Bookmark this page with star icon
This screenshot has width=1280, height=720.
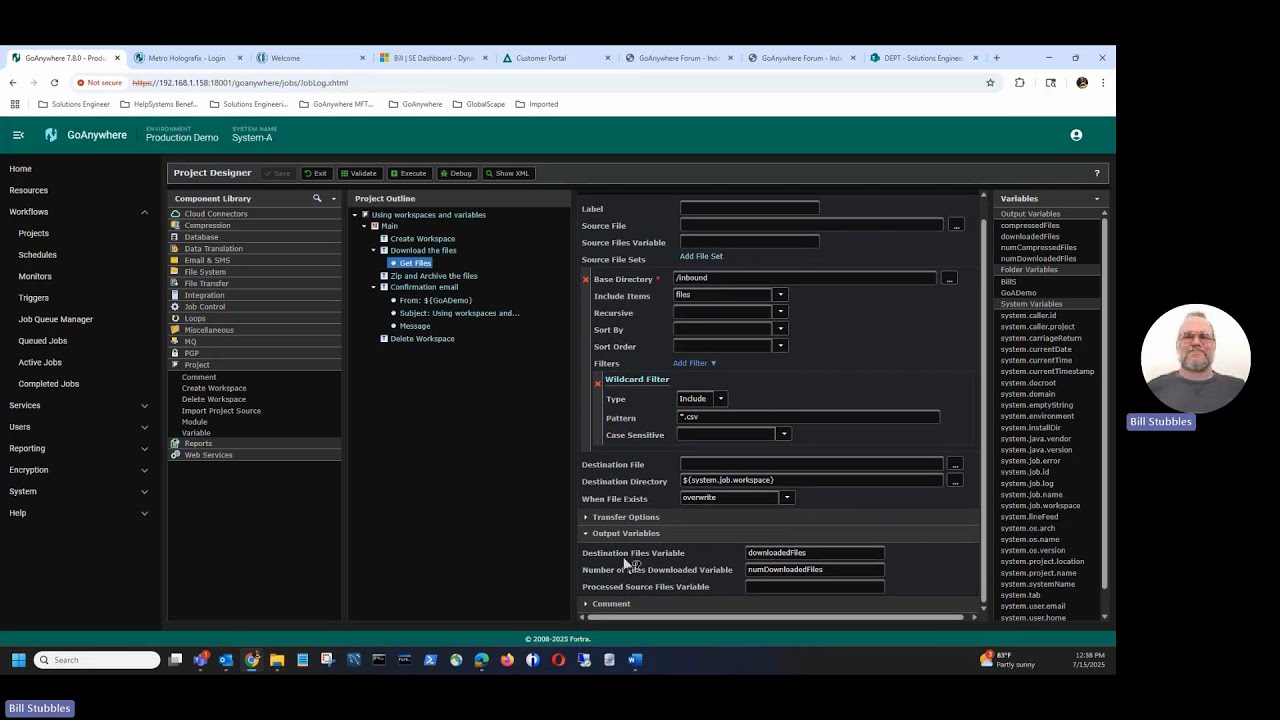(x=990, y=83)
